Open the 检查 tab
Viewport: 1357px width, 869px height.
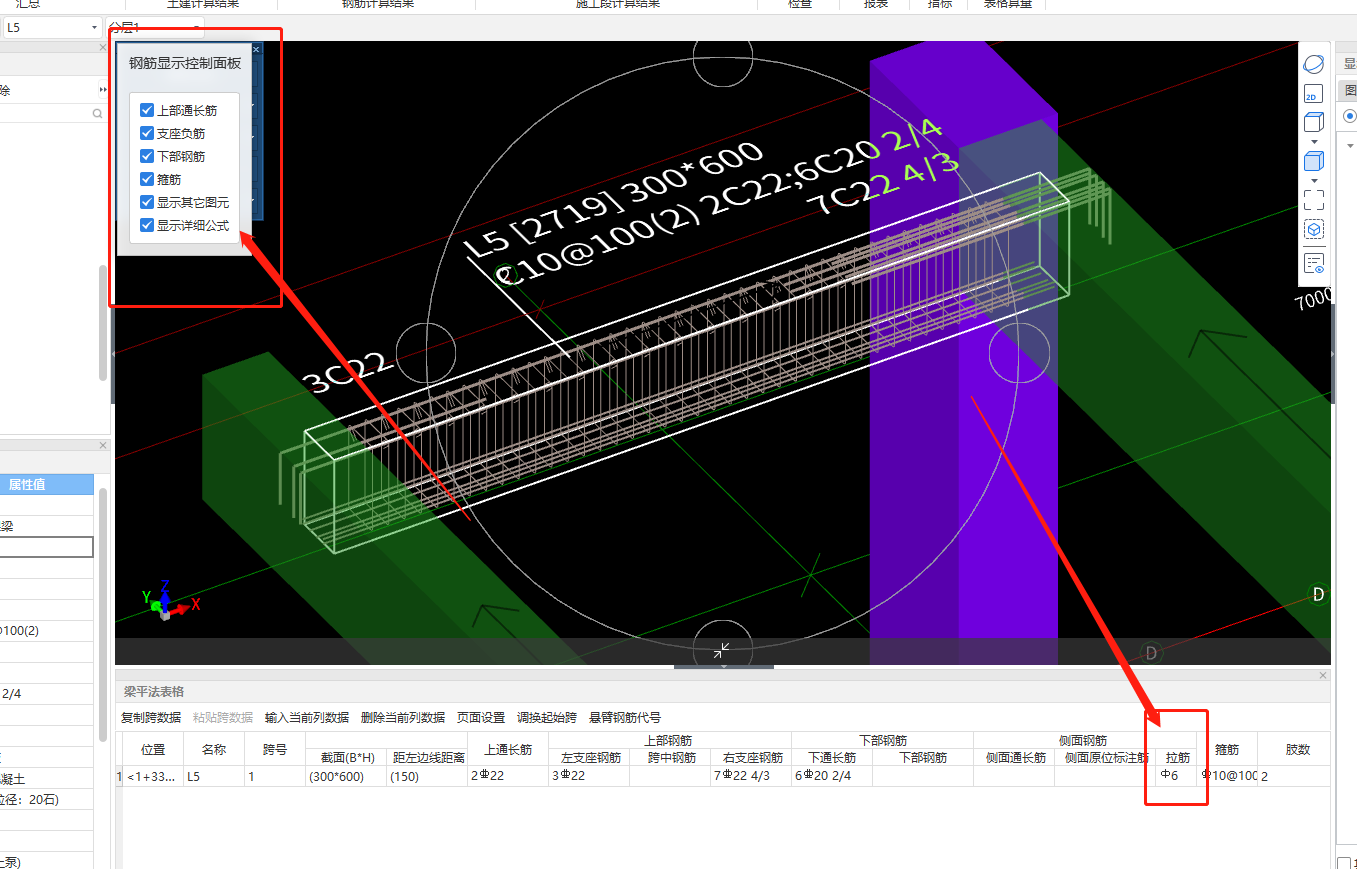pyautogui.click(x=800, y=5)
